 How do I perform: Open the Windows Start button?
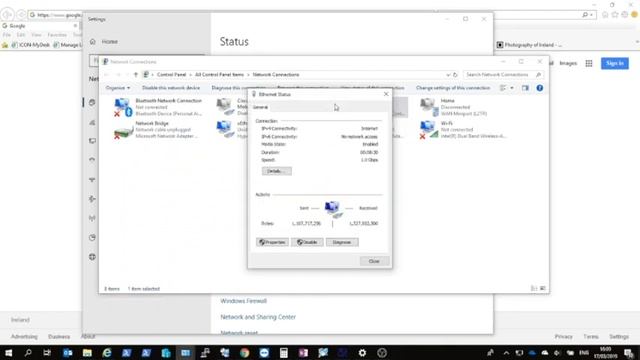(x=8, y=353)
